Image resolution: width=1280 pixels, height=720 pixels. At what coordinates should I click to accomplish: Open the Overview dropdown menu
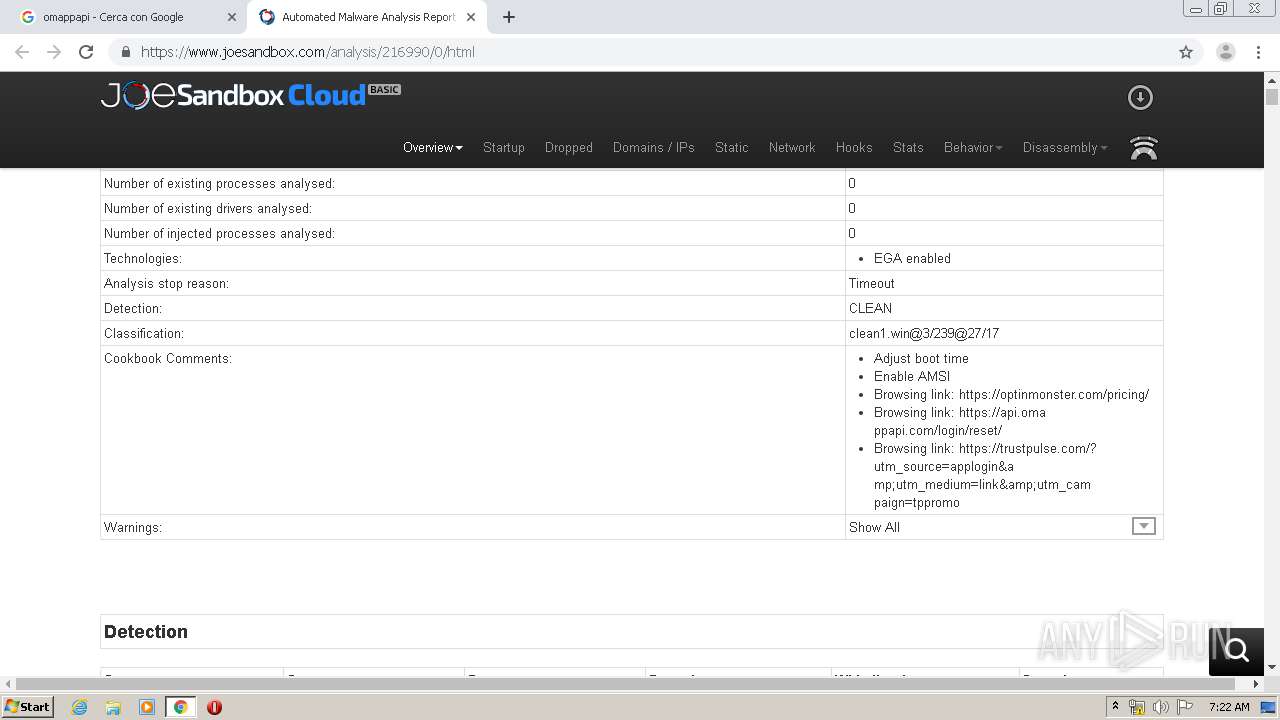[432, 147]
